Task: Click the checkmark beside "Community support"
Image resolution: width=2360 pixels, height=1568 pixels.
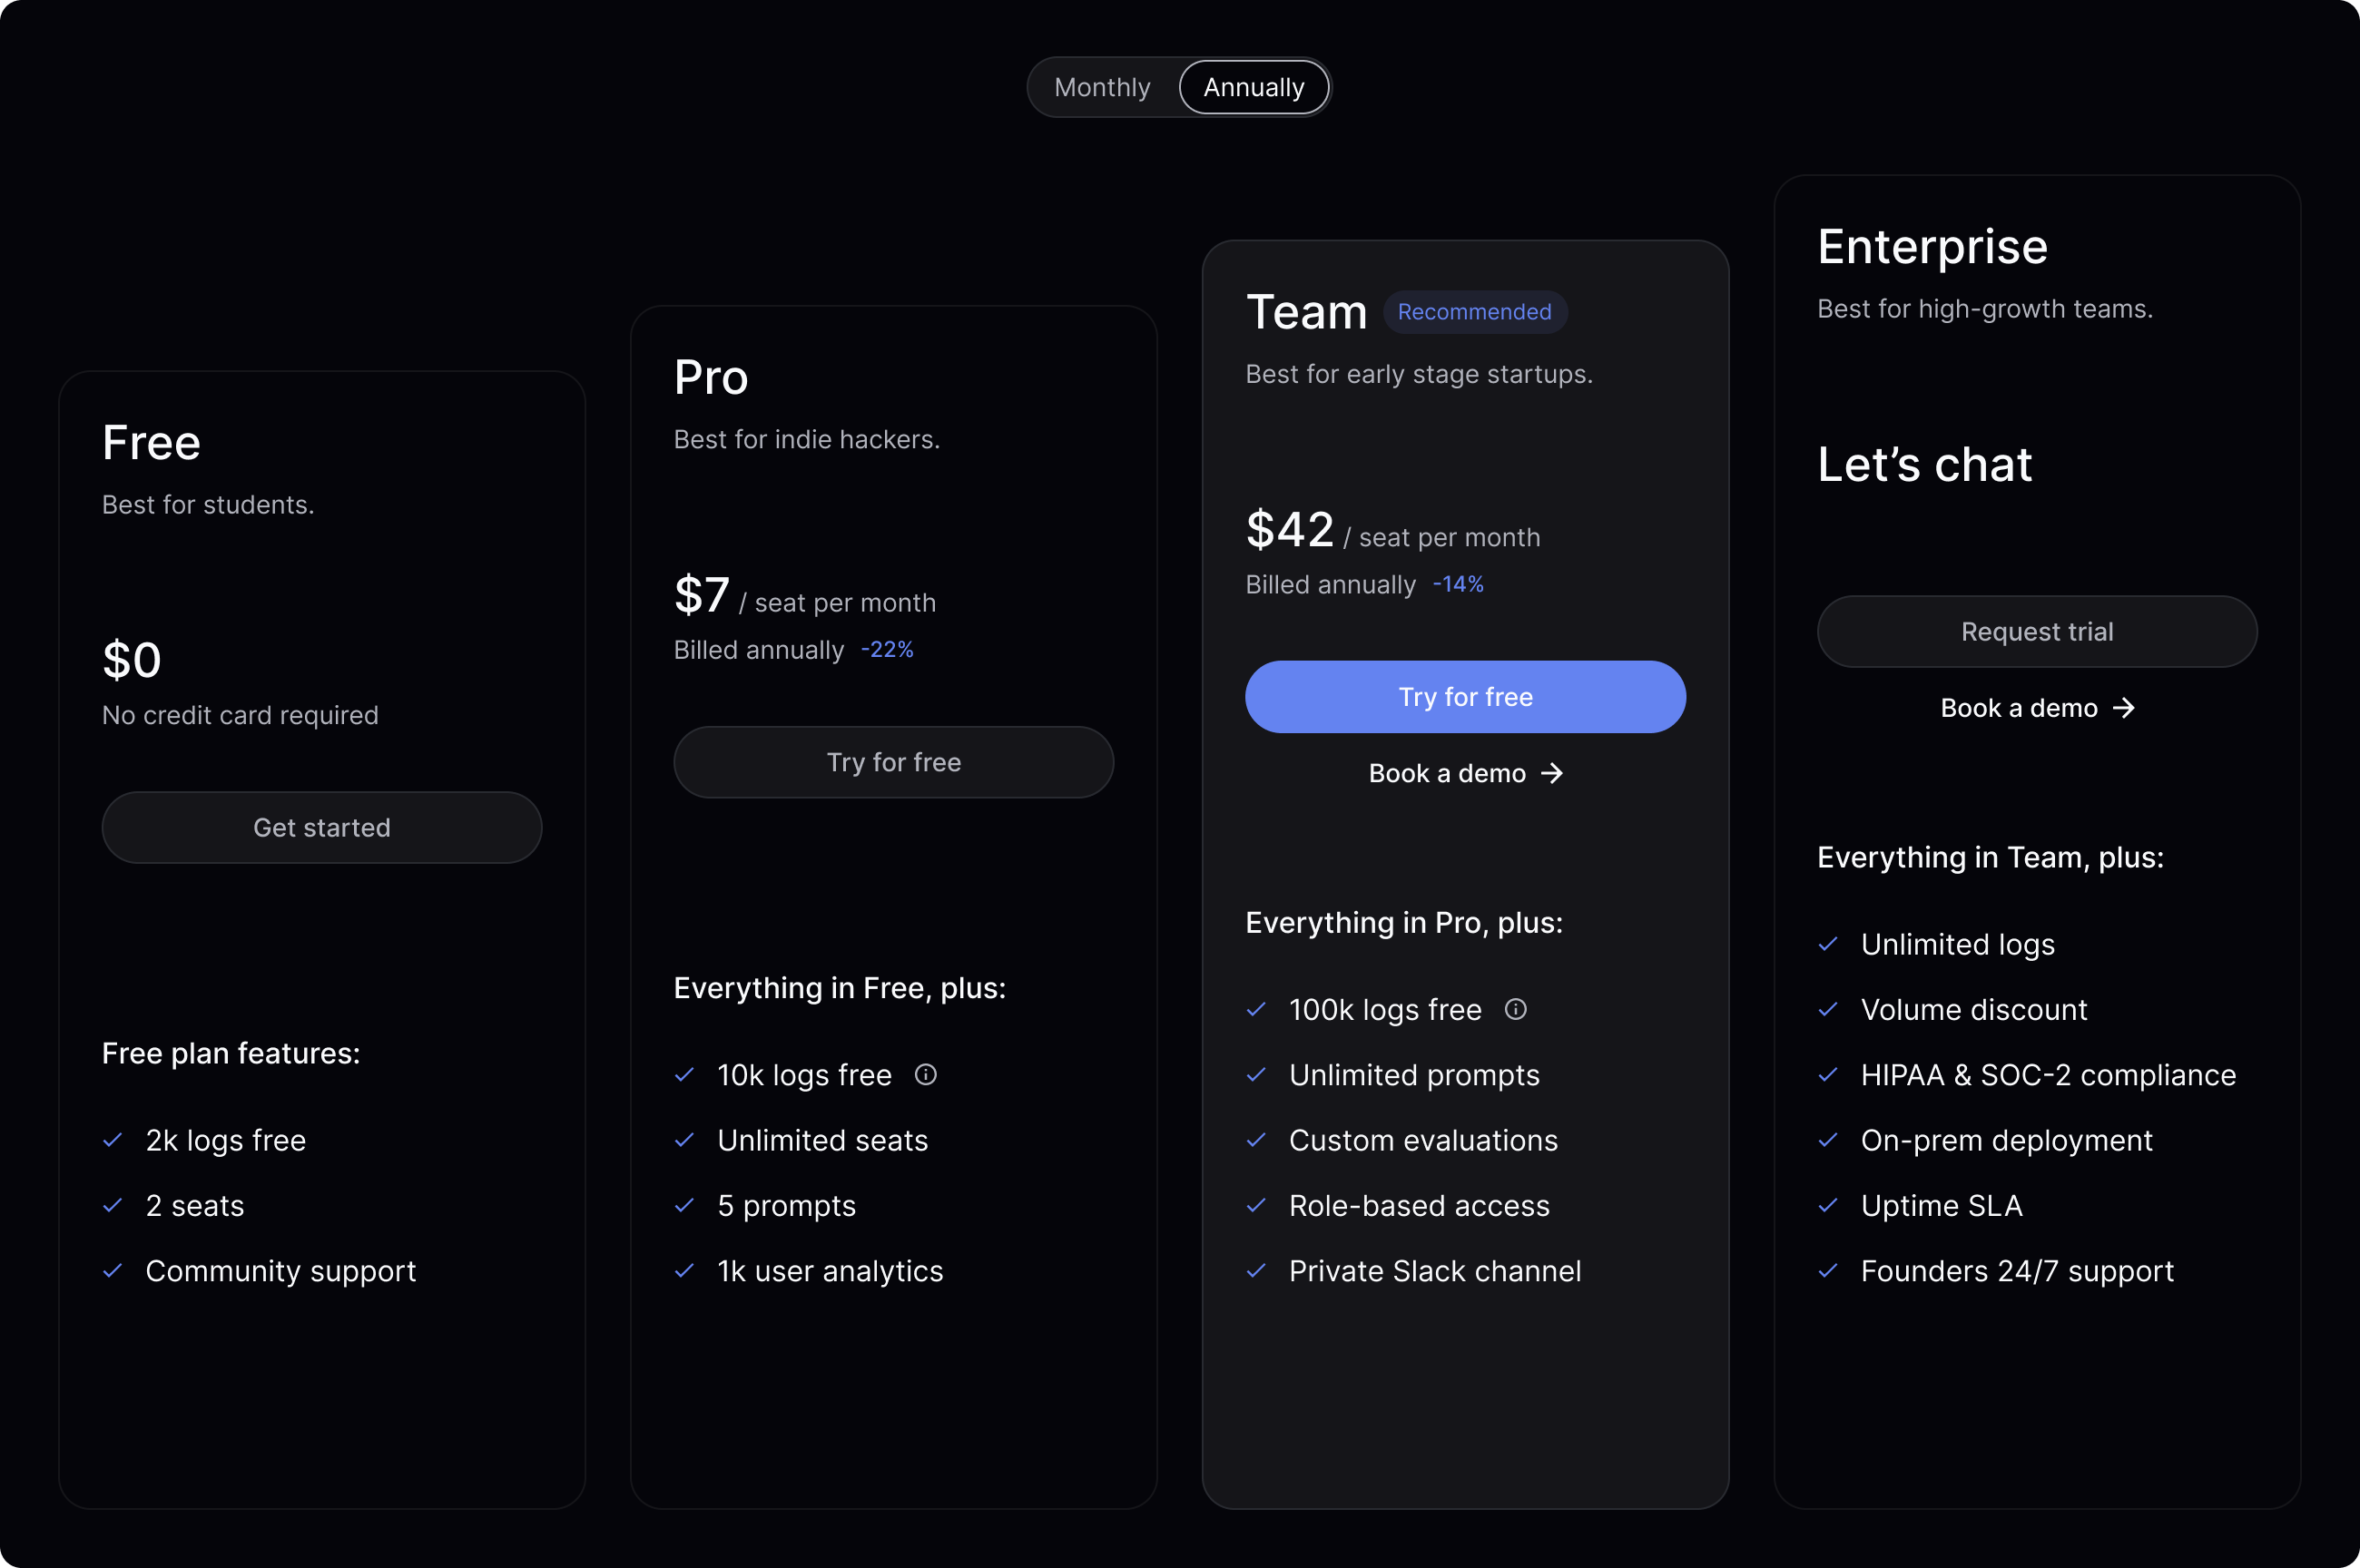Action: tap(112, 1271)
